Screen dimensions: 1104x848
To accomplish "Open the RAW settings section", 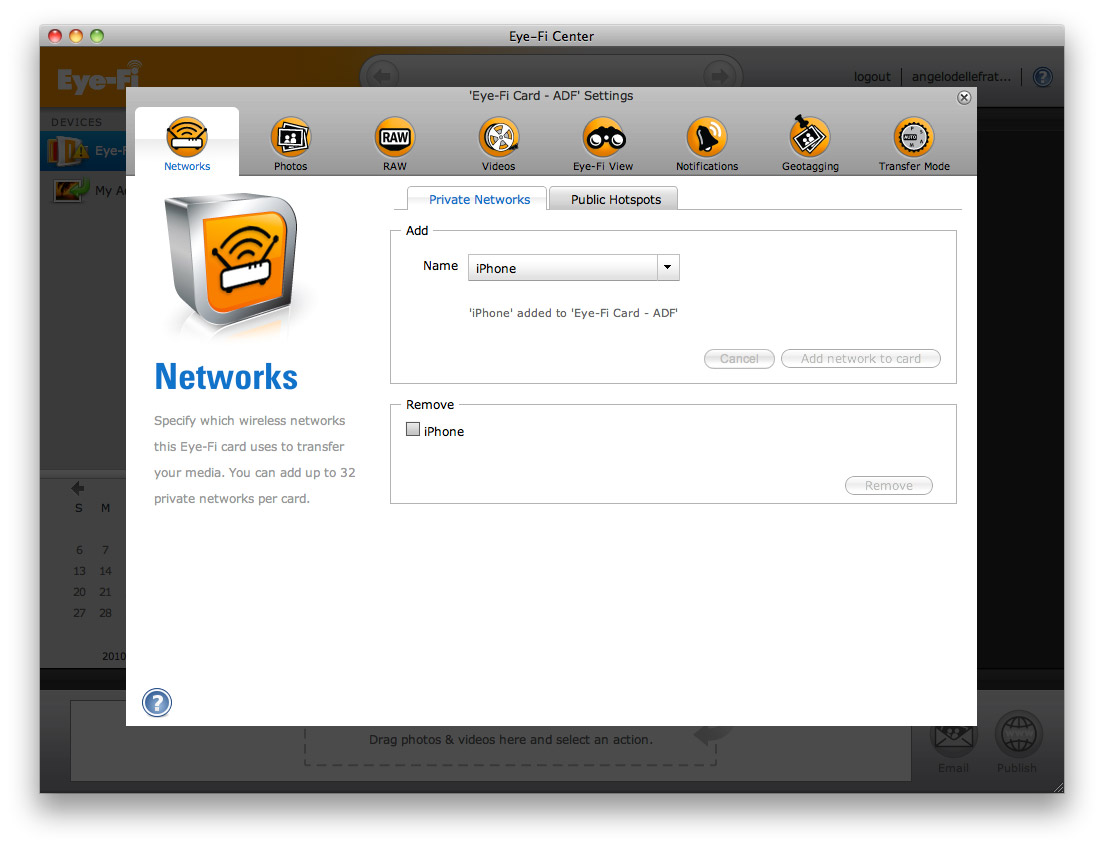I will [x=394, y=144].
